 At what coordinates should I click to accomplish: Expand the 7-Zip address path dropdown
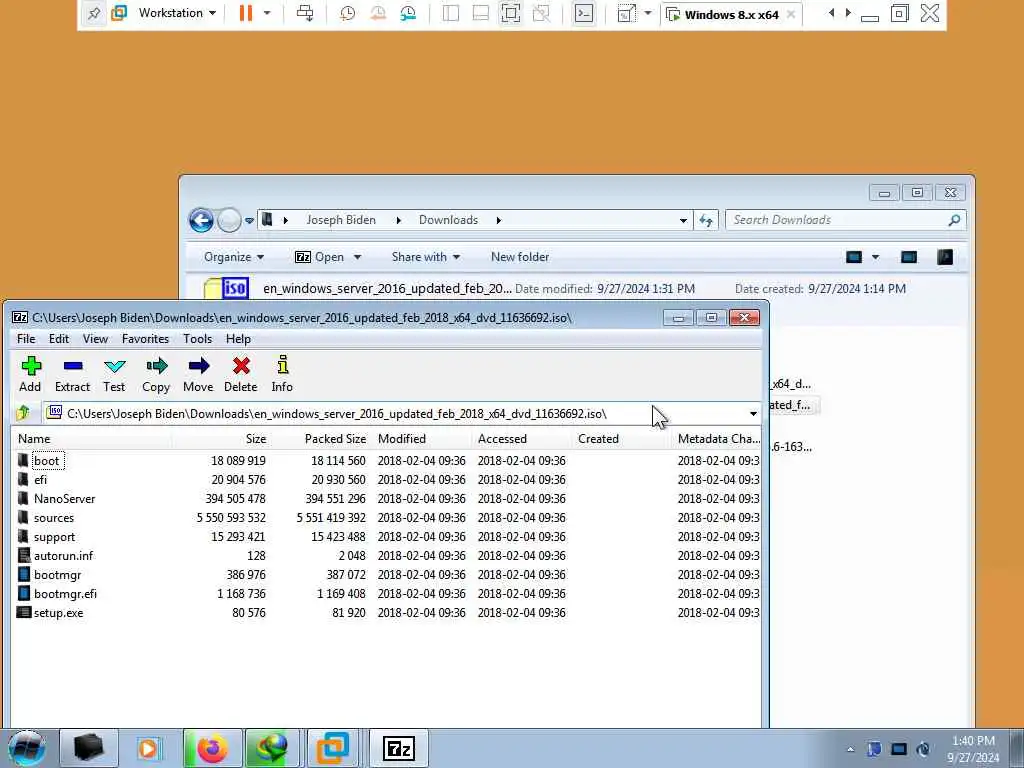tap(753, 414)
